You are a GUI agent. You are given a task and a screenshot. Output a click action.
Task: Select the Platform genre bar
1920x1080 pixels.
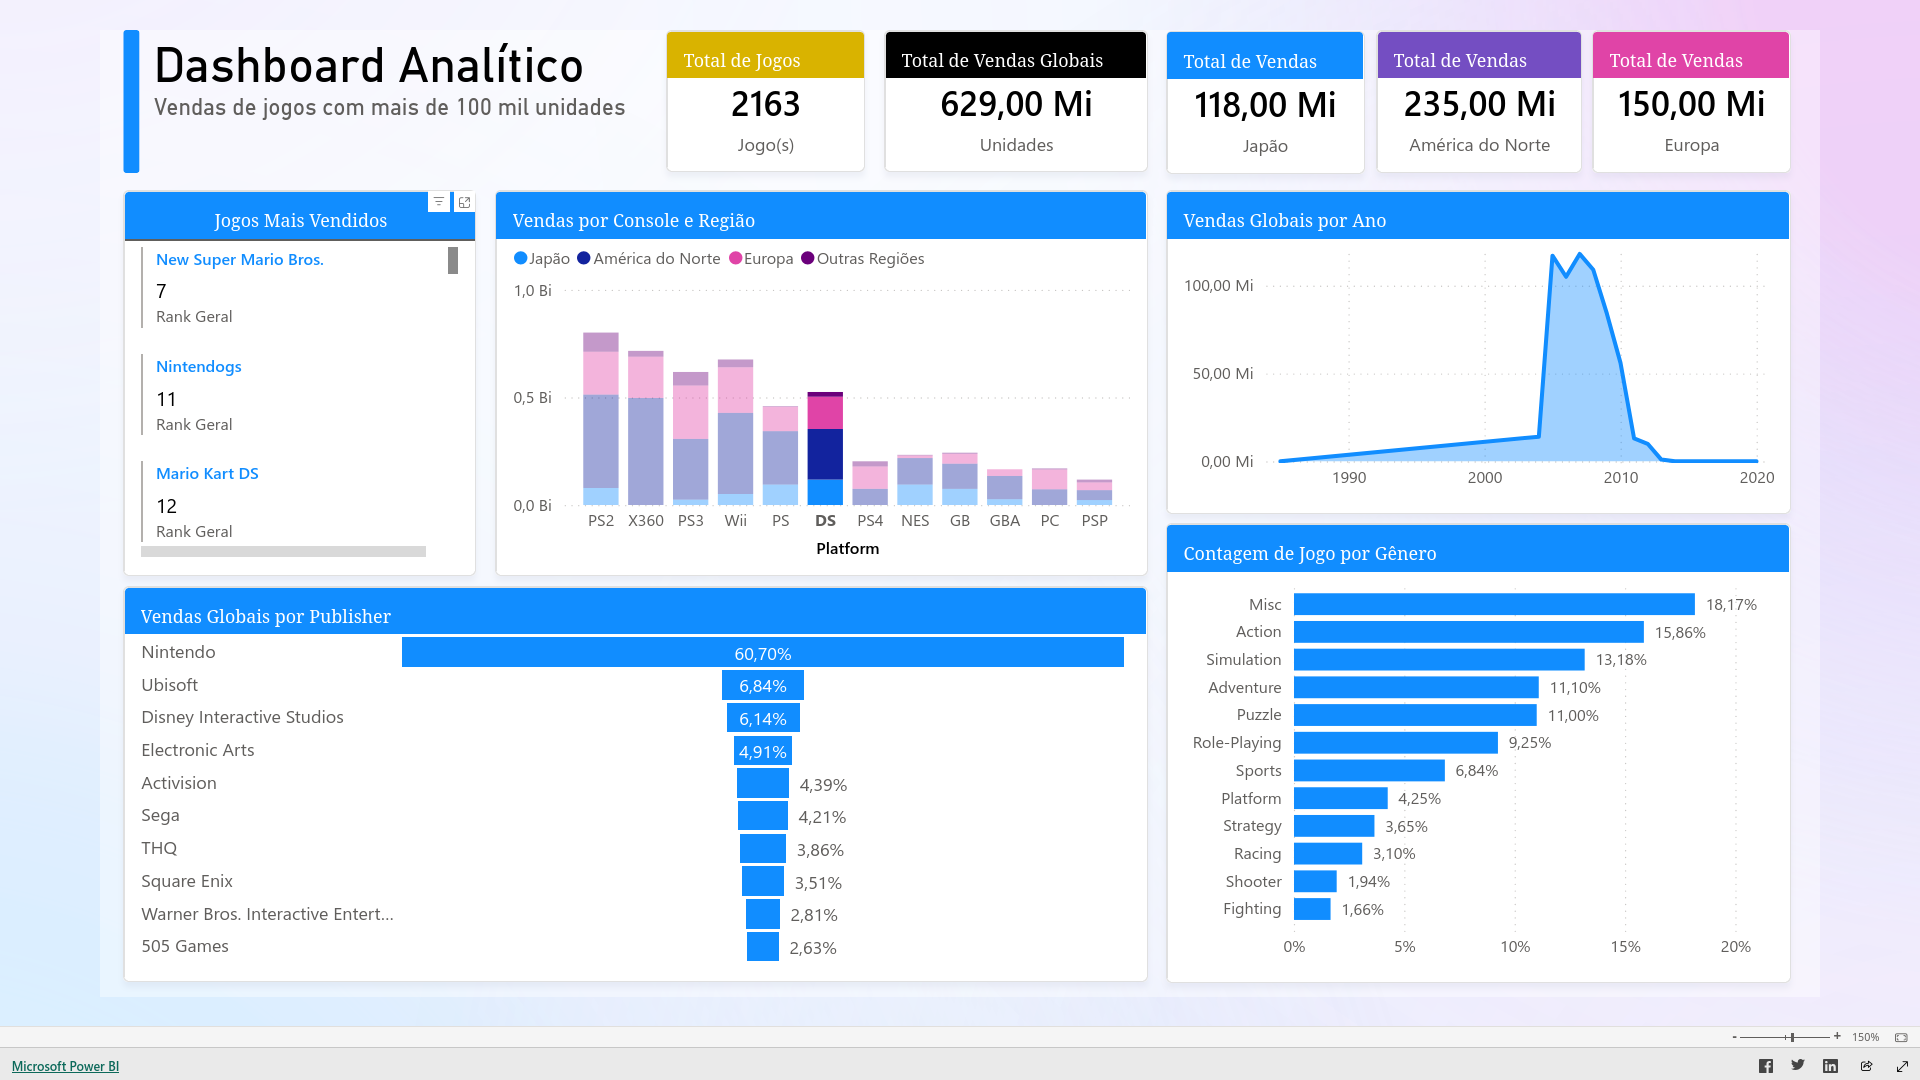pyautogui.click(x=1341, y=798)
